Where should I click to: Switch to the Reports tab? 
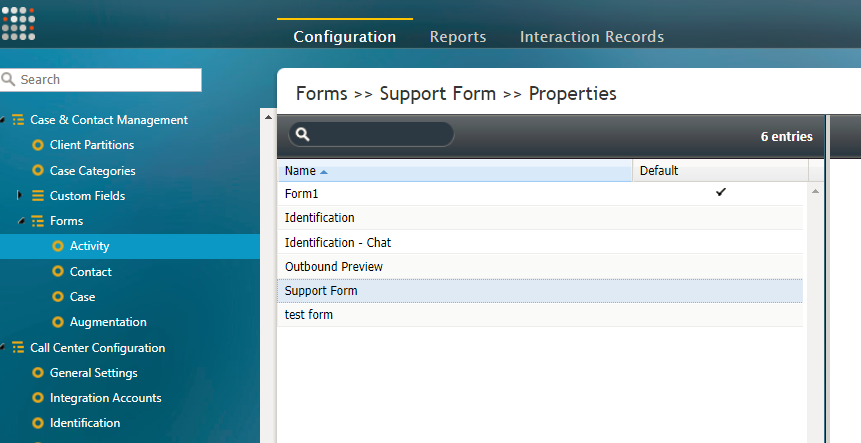pos(458,37)
